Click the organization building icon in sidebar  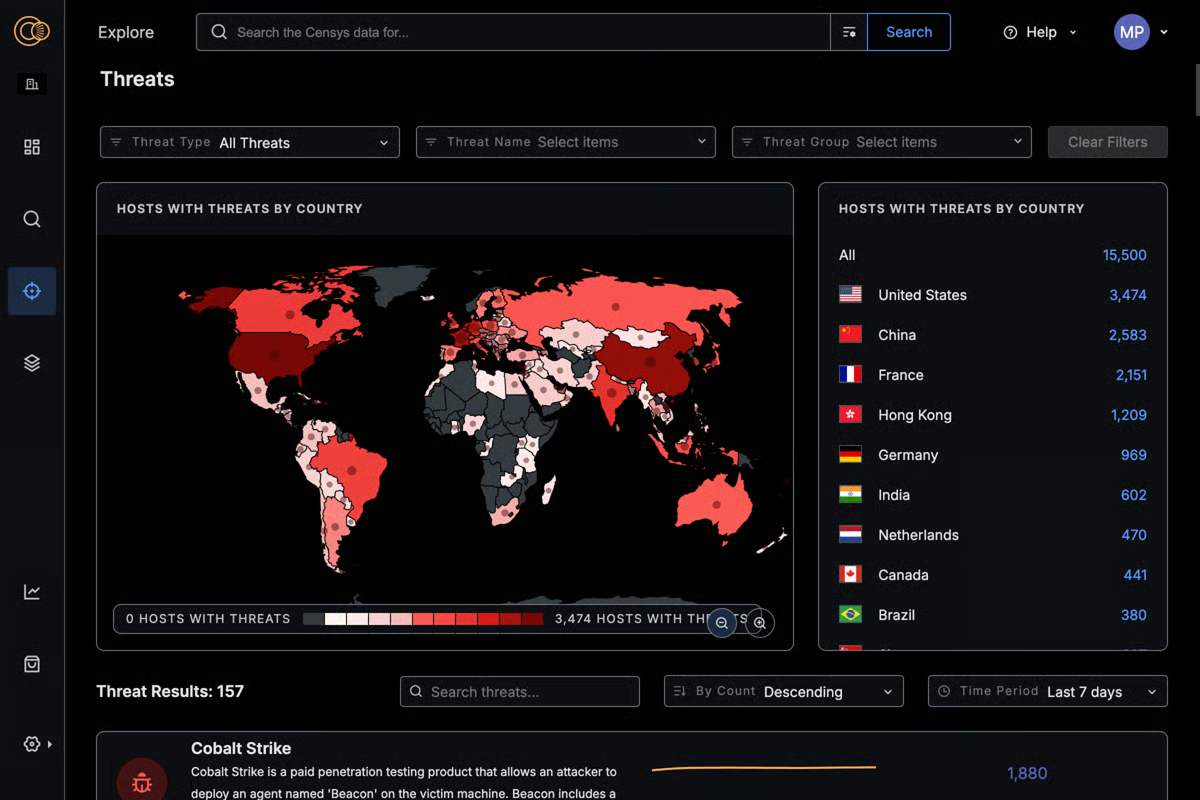pyautogui.click(x=31, y=83)
